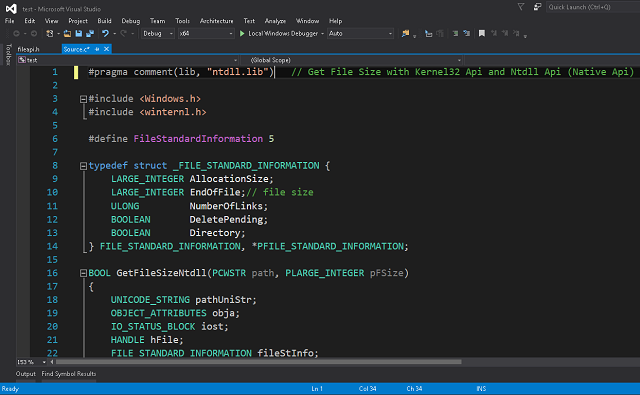Click the Open File folder icon
Image resolution: width=640 pixels, height=395 pixels.
67,33
